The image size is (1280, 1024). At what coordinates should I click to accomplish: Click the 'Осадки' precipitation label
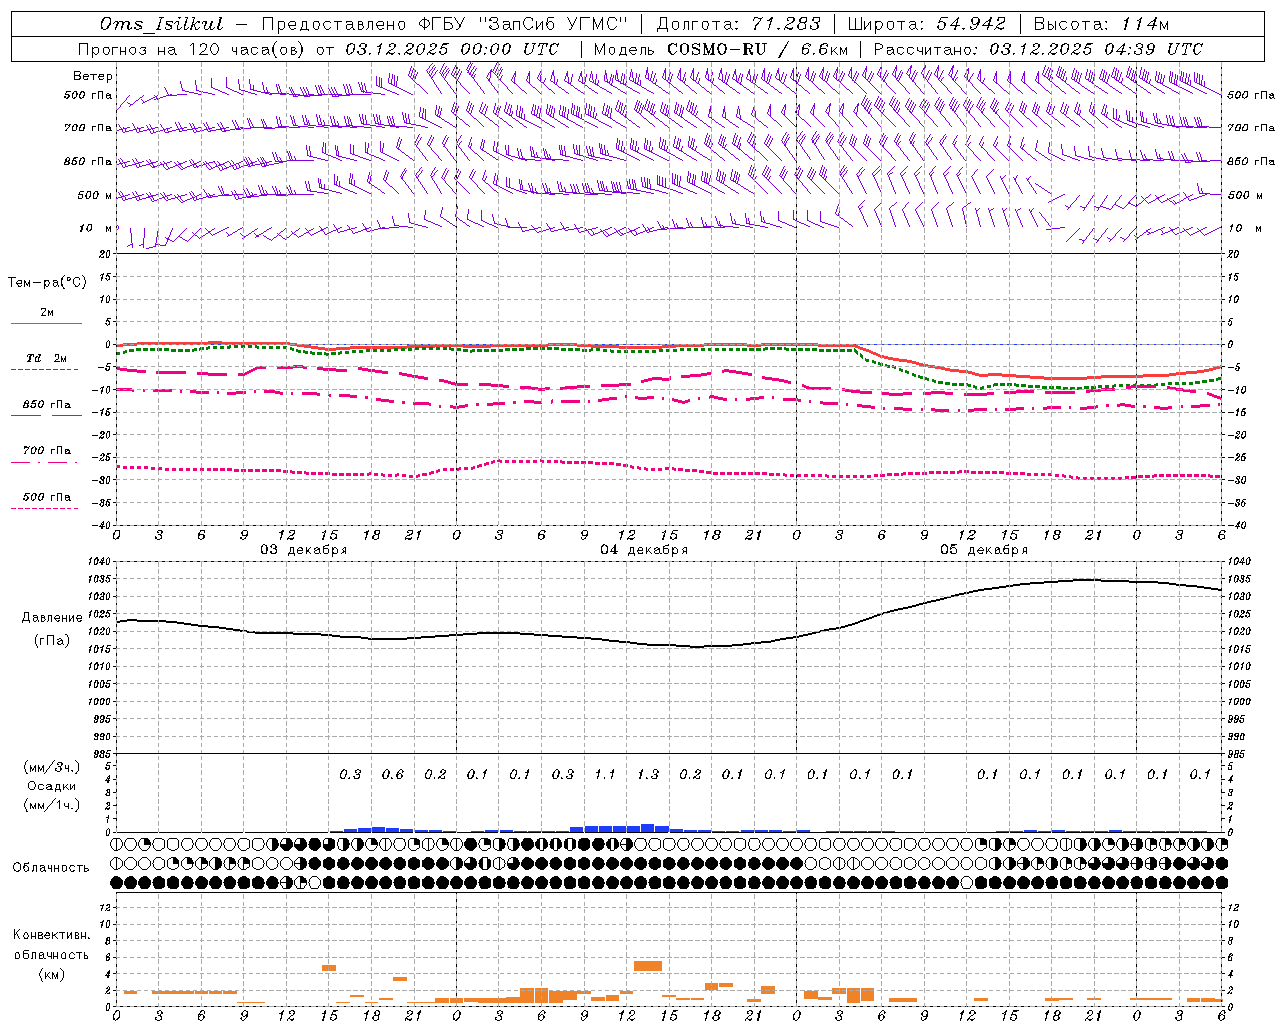(x=52, y=786)
